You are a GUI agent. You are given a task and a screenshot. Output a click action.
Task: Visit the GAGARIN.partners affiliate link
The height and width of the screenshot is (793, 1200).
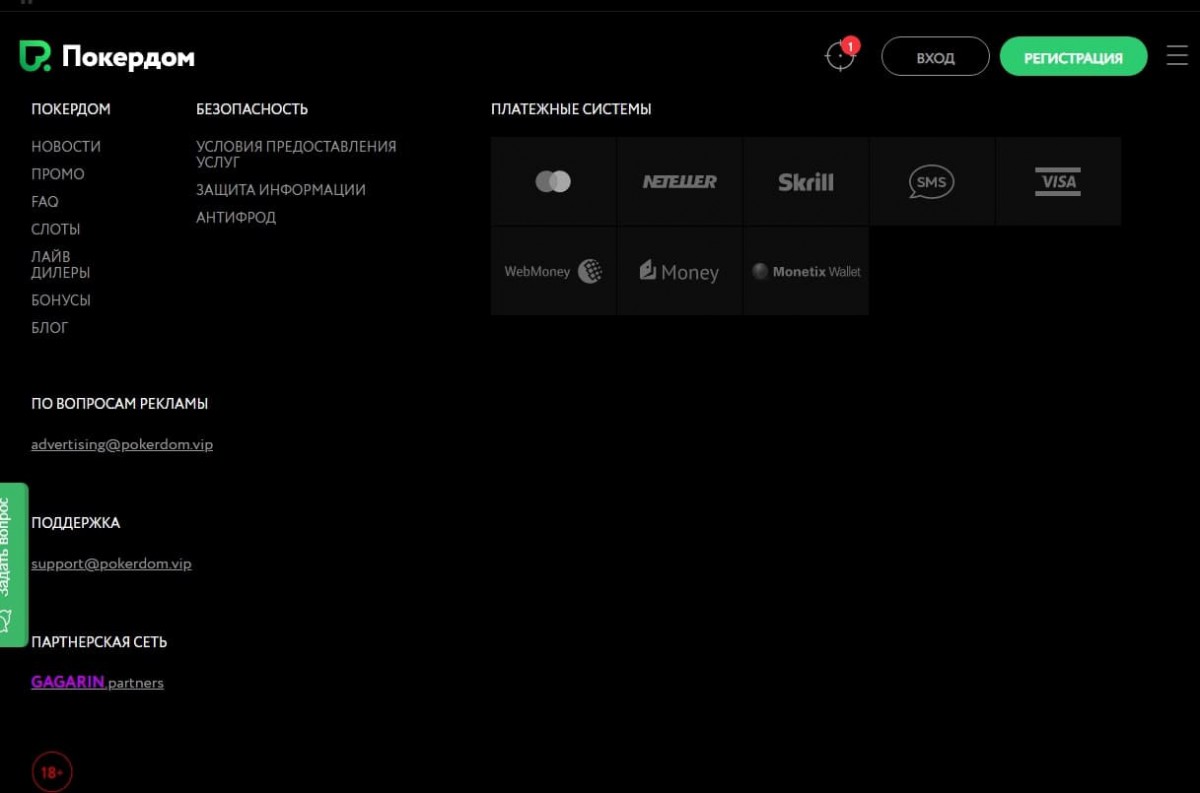pyautogui.click(x=97, y=682)
